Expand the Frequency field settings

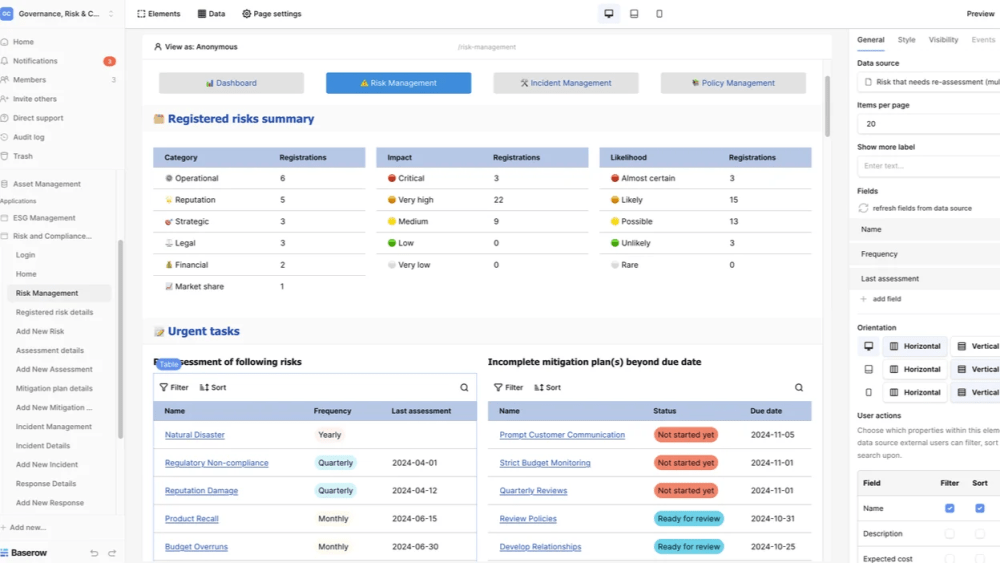point(927,254)
